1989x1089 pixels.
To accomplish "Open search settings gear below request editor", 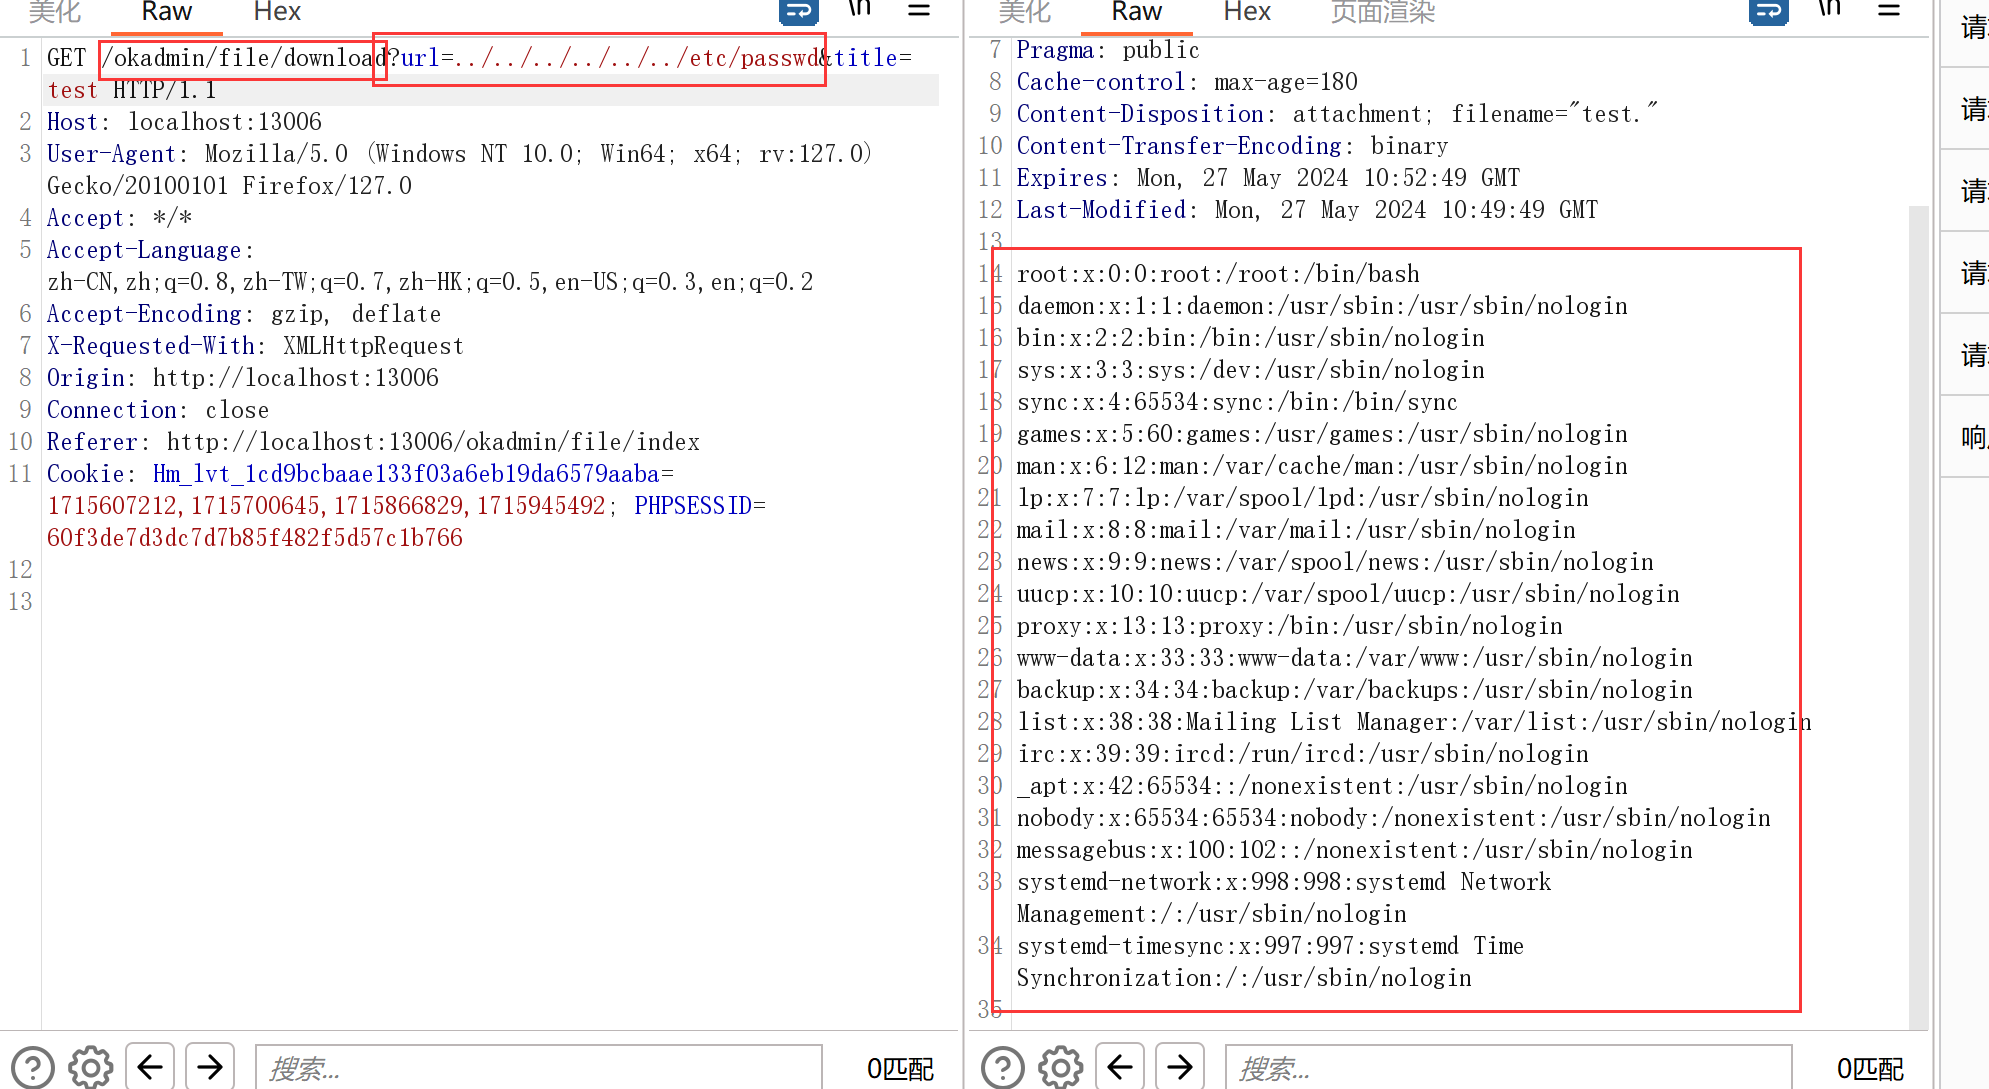I will [x=91, y=1067].
